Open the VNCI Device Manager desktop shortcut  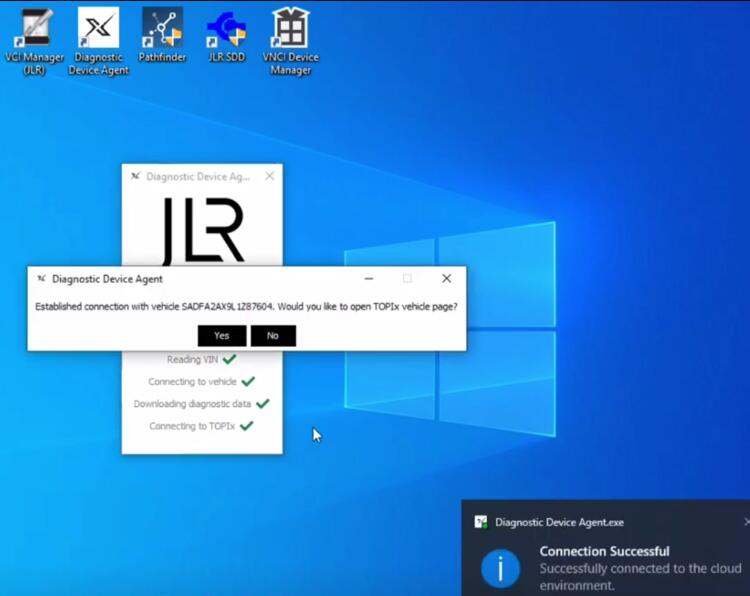coord(290,42)
